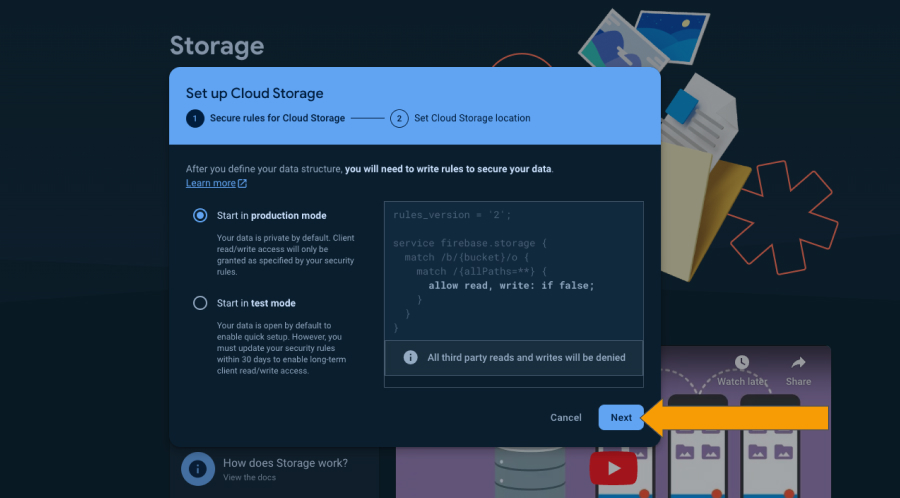Open How does Storage work docs link

click(x=285, y=463)
